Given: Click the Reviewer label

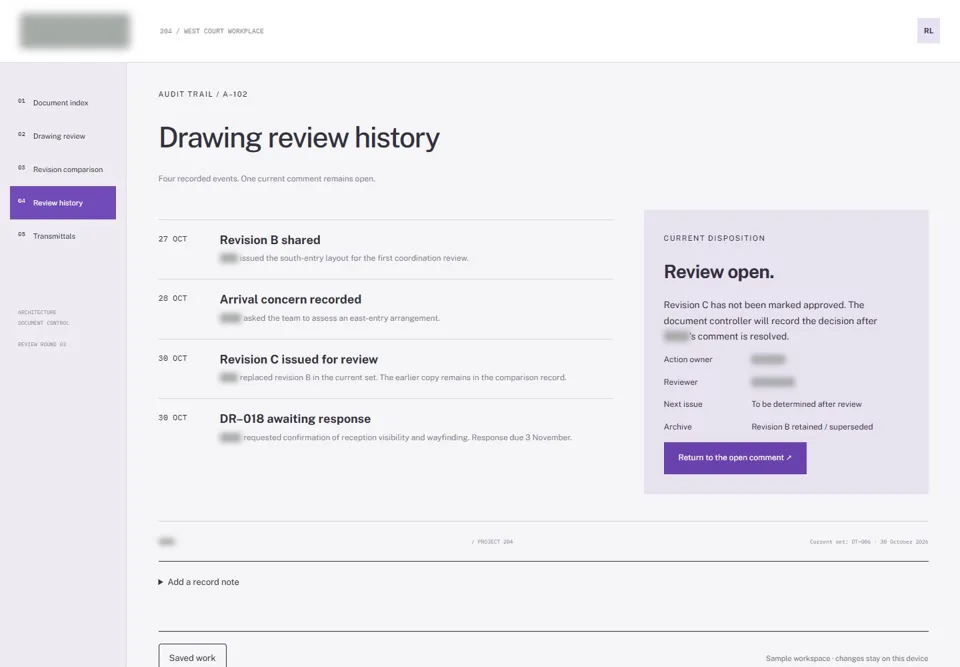Looking at the screenshot, I should (680, 382).
